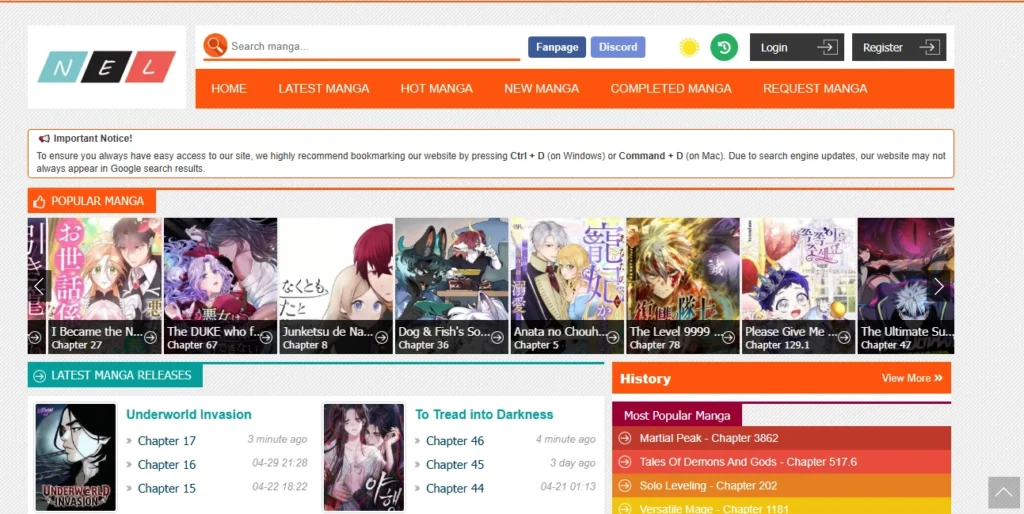Open The Level 9999 Chapter 78 card
Viewport: 1024px width, 514px height.
pos(683,286)
